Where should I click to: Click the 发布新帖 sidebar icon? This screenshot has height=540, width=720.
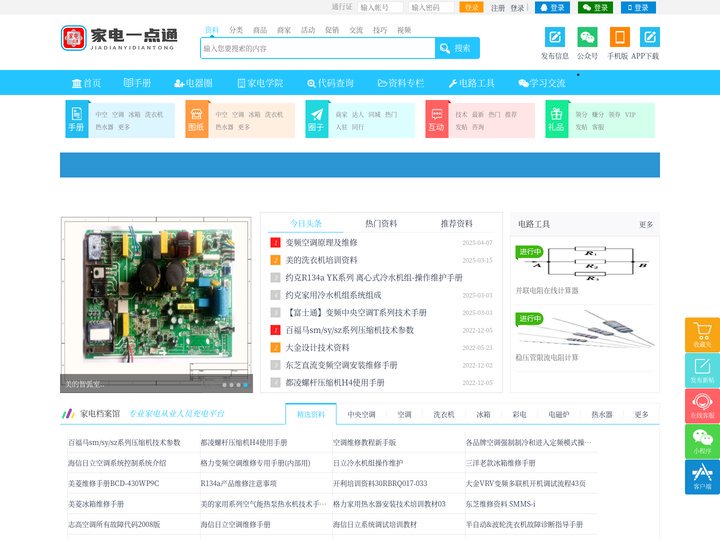click(703, 370)
